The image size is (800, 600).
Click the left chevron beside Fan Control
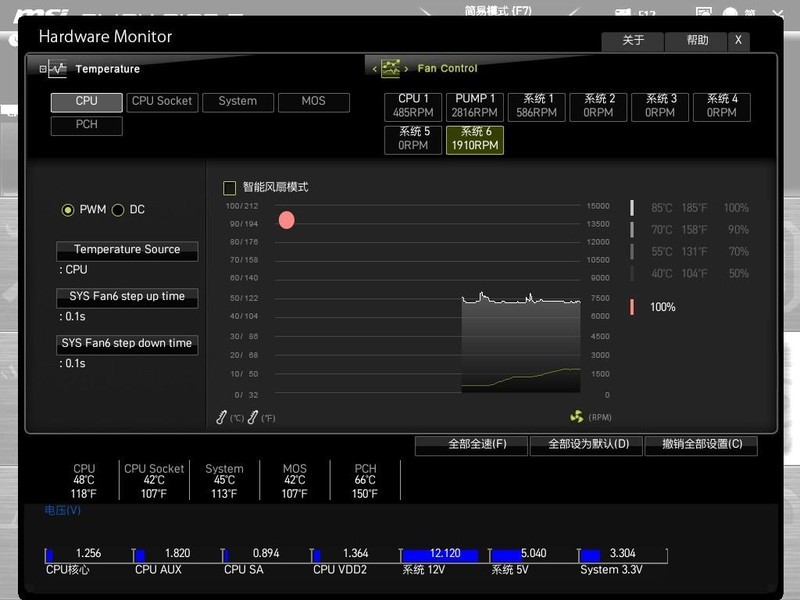click(x=375, y=69)
